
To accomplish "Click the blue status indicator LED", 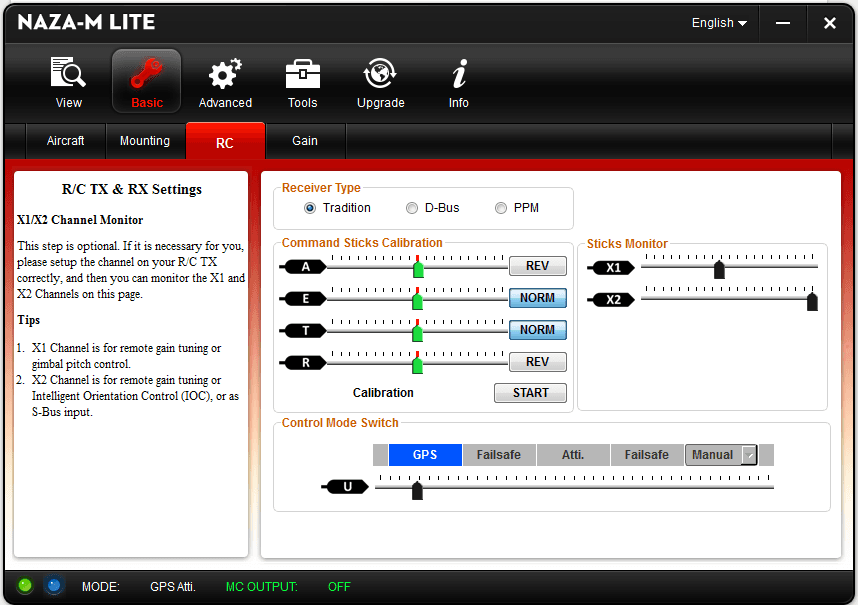I will coord(54,586).
